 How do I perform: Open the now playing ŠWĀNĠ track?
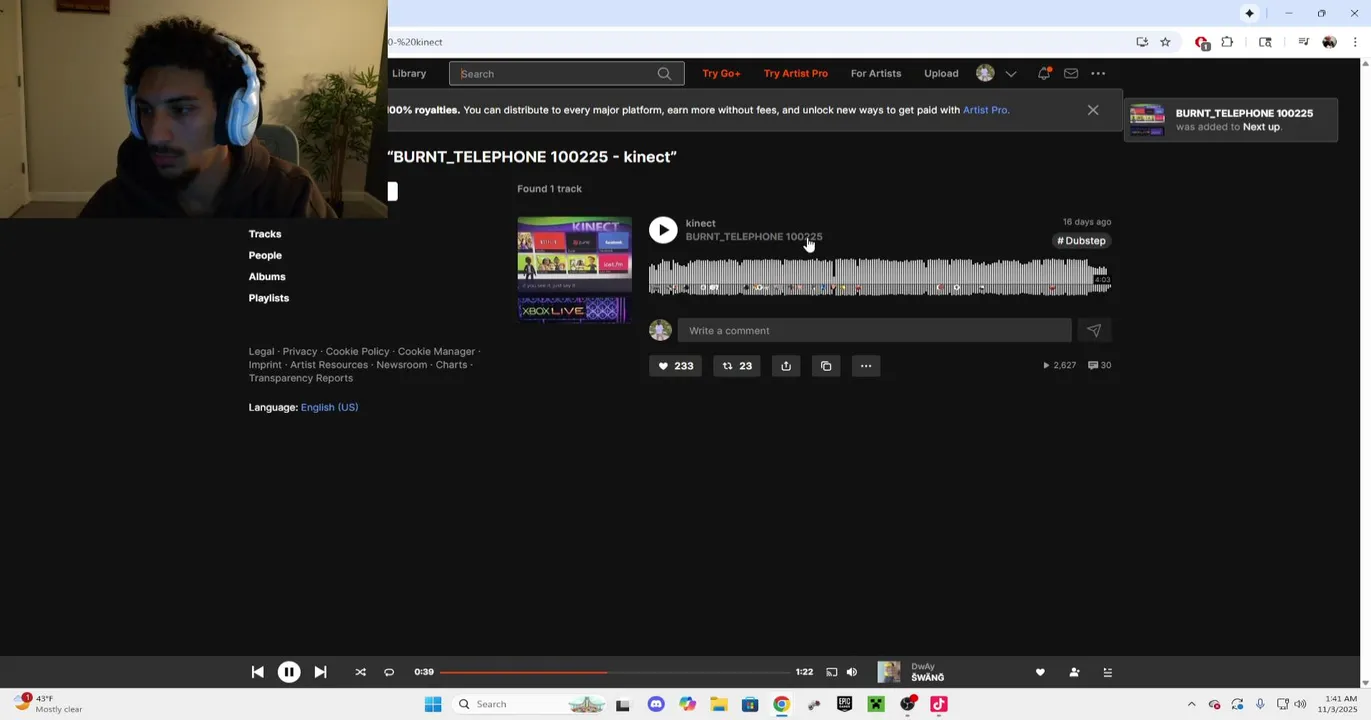tap(927, 678)
